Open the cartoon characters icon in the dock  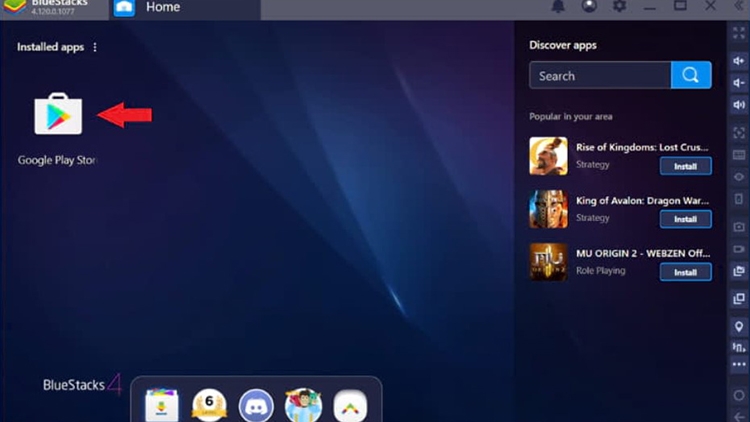pos(303,405)
